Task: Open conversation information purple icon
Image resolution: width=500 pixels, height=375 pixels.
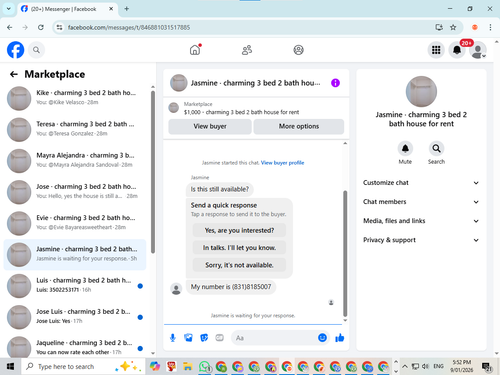Action: tap(335, 83)
